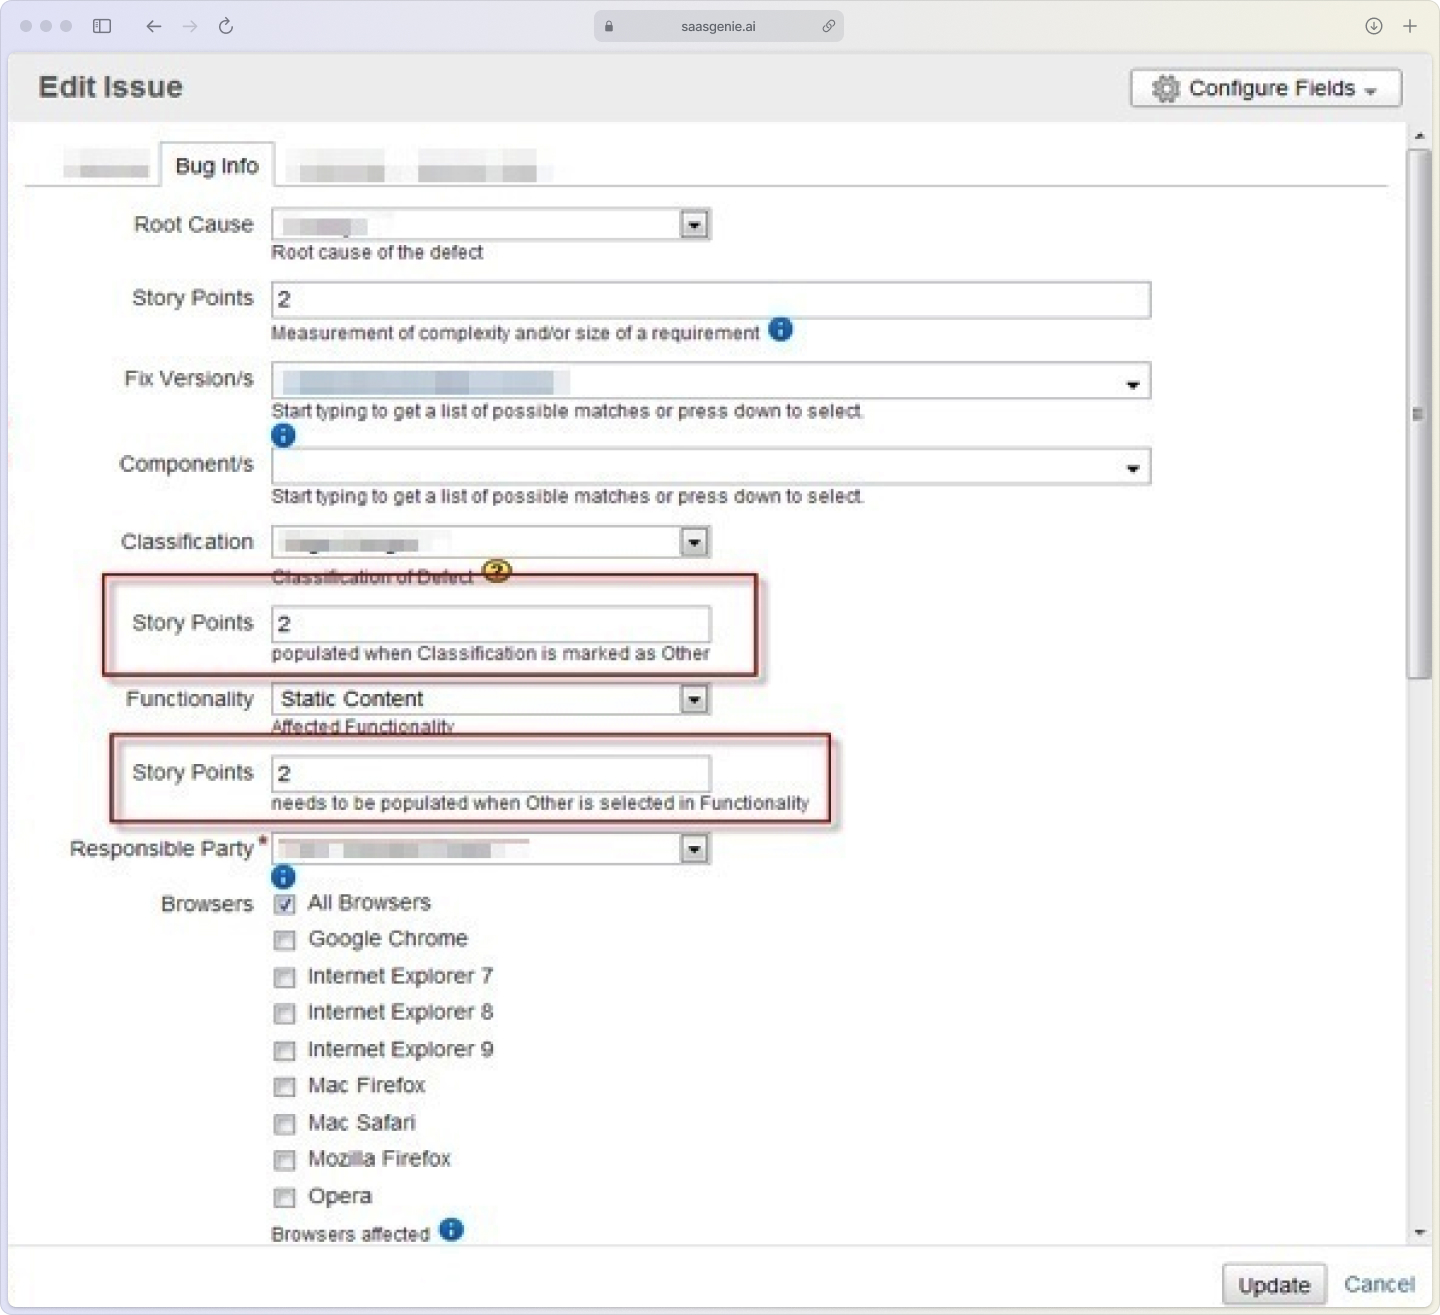Expand the Fix Version/s dropdown
Viewport: 1440px width, 1315px height.
1131,381
